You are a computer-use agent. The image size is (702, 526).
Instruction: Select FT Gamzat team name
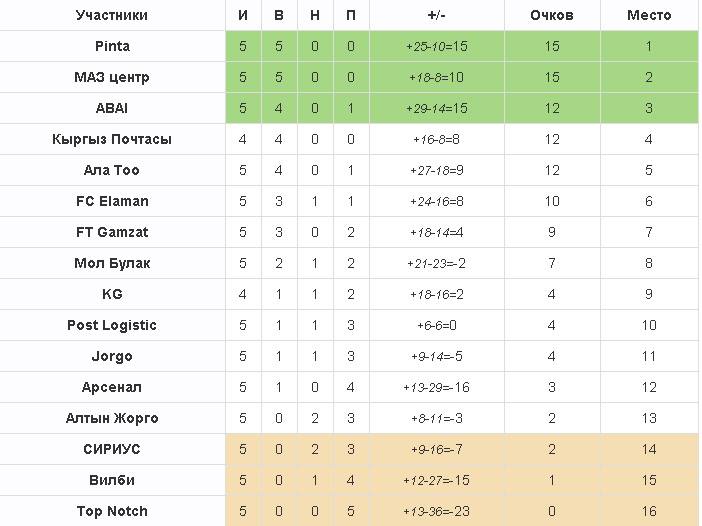pos(112,232)
